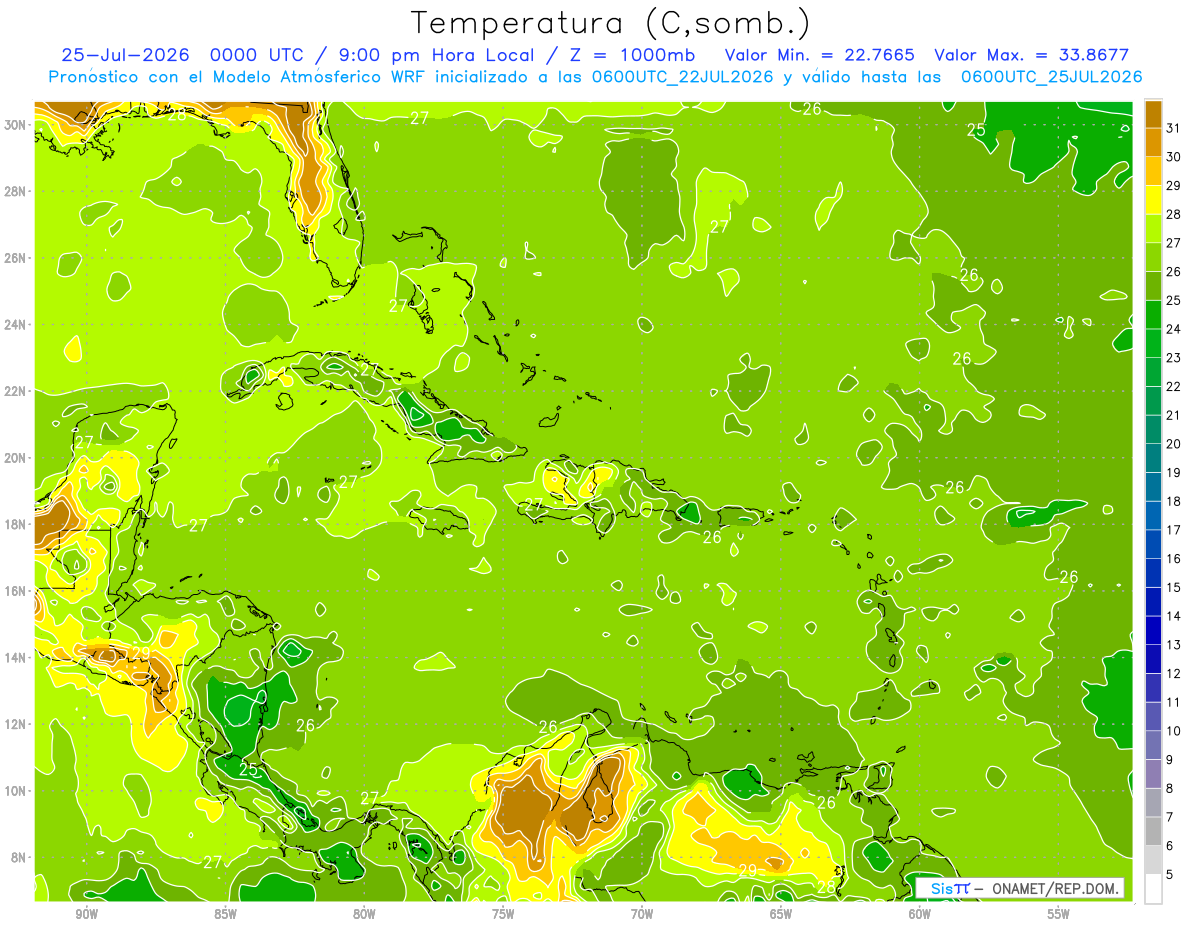Select the date 25-Jul-2026 in header

coord(125,55)
